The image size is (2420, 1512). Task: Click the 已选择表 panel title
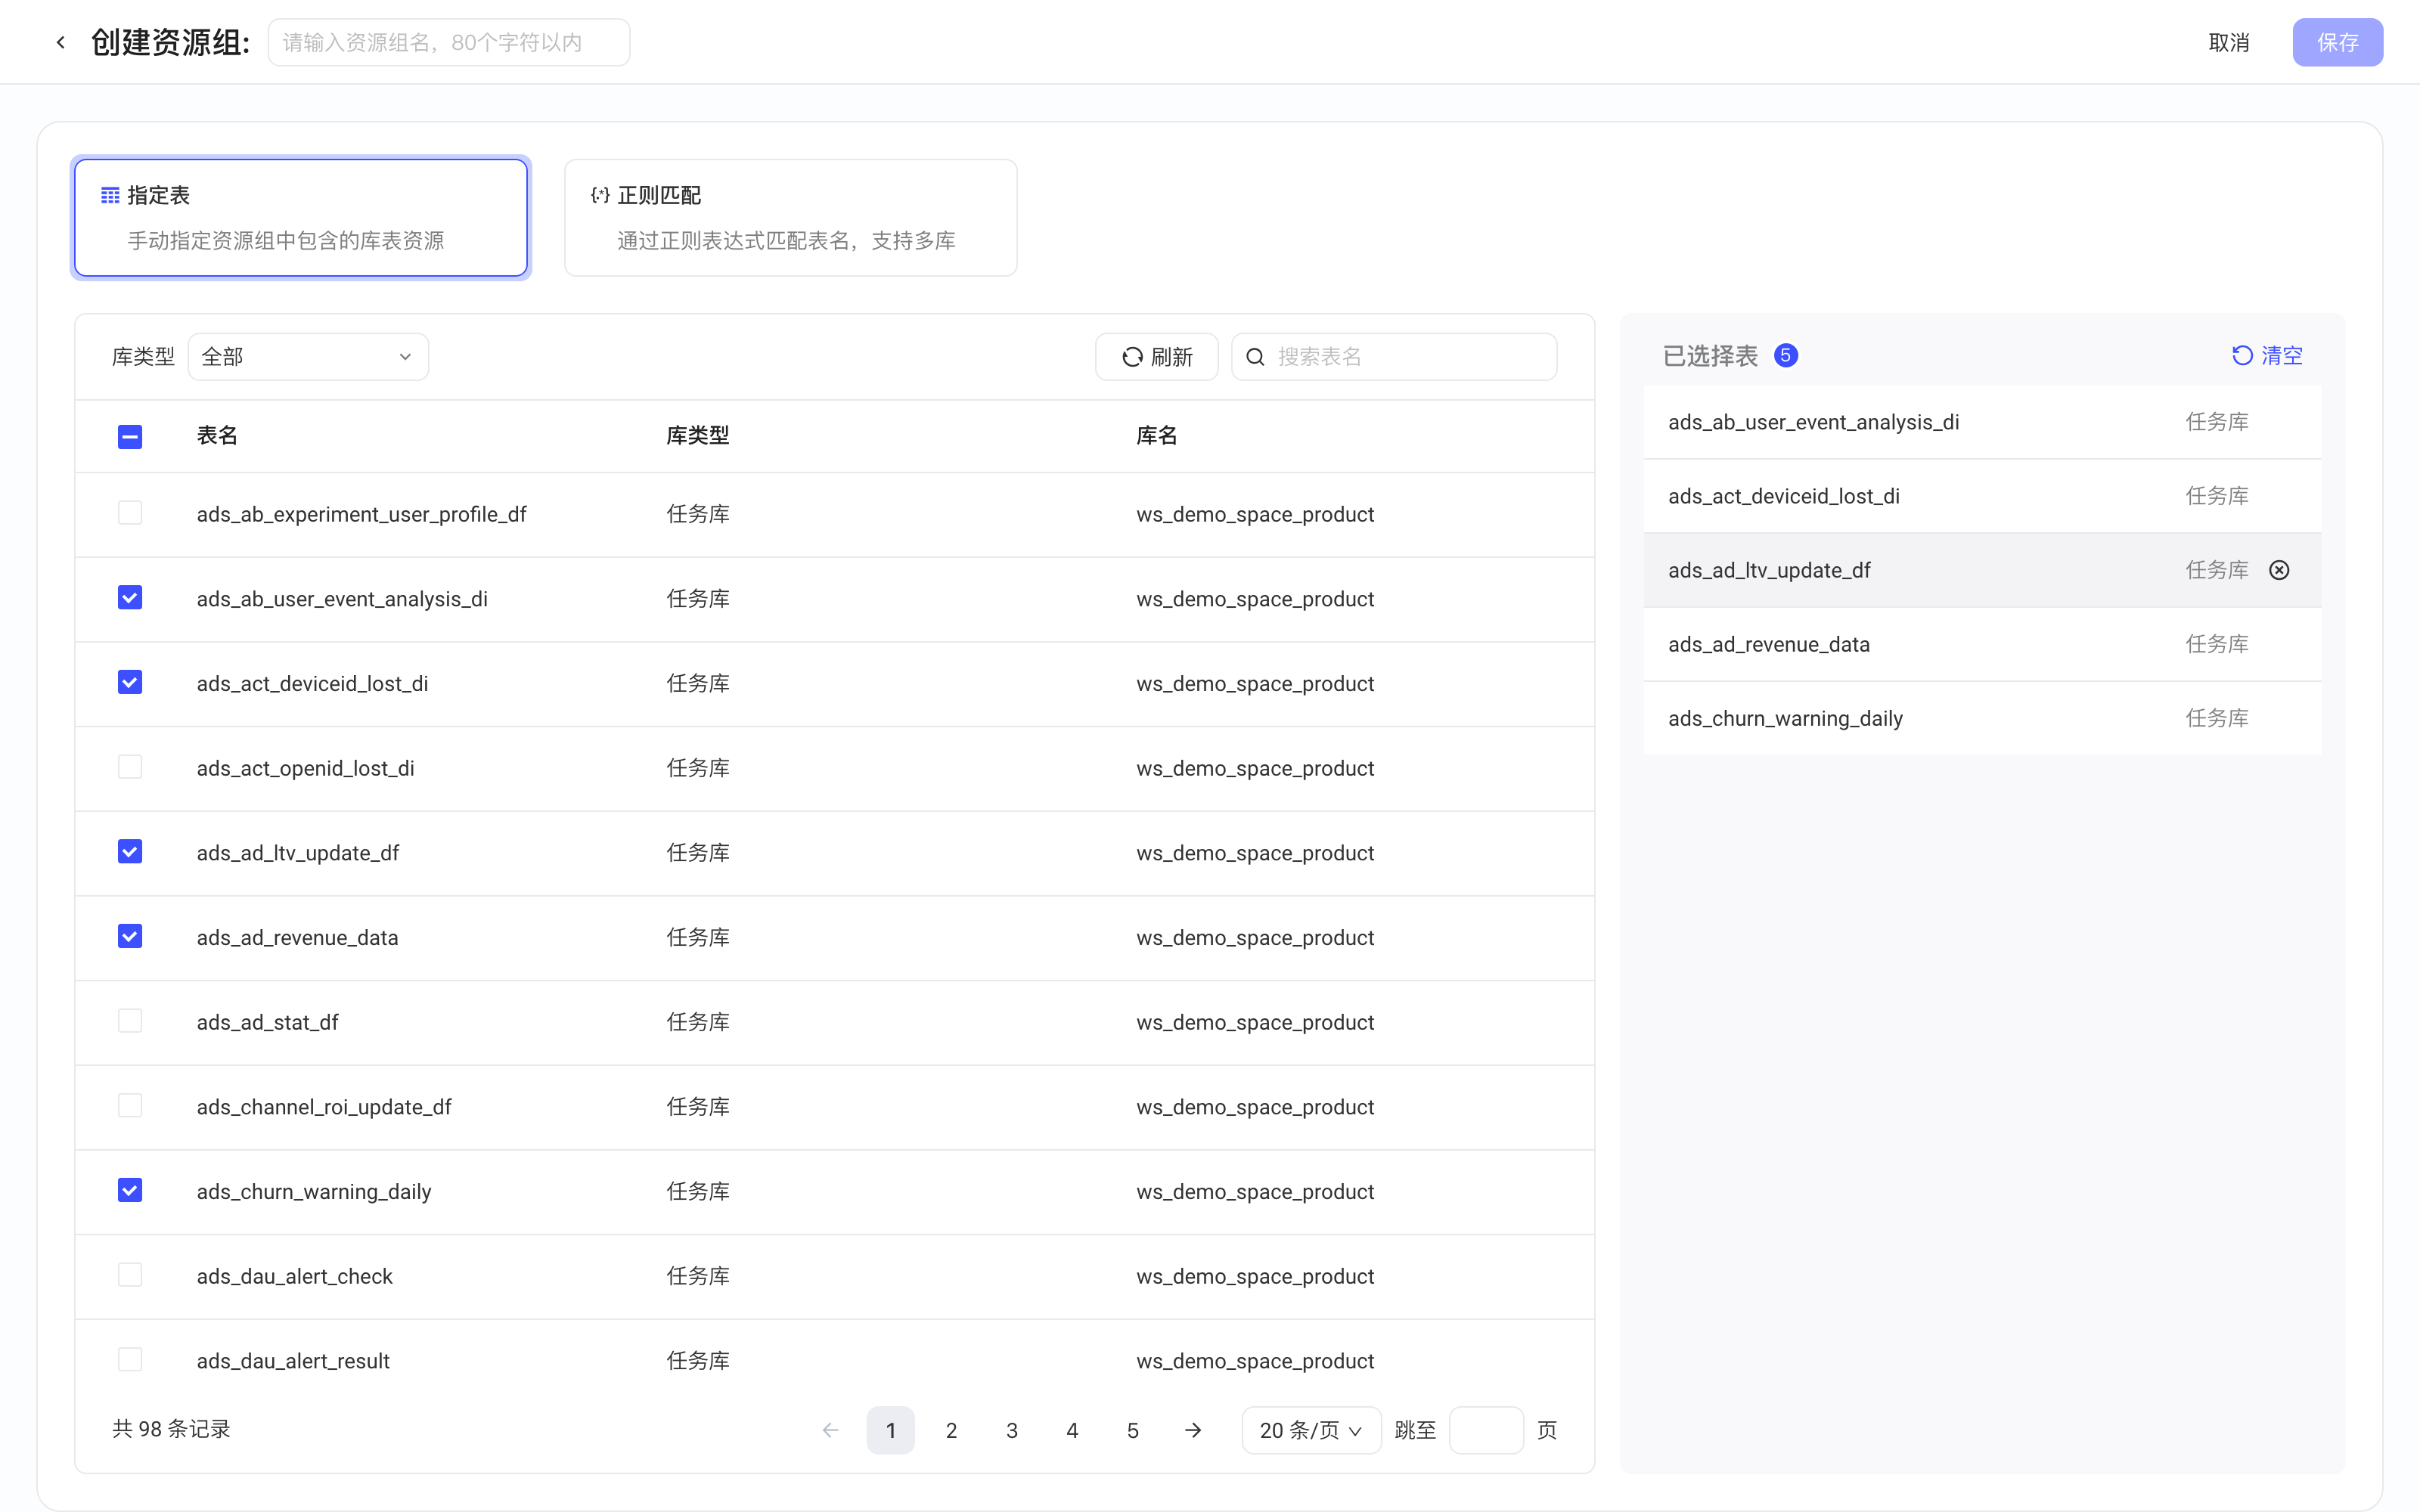click(x=1710, y=355)
